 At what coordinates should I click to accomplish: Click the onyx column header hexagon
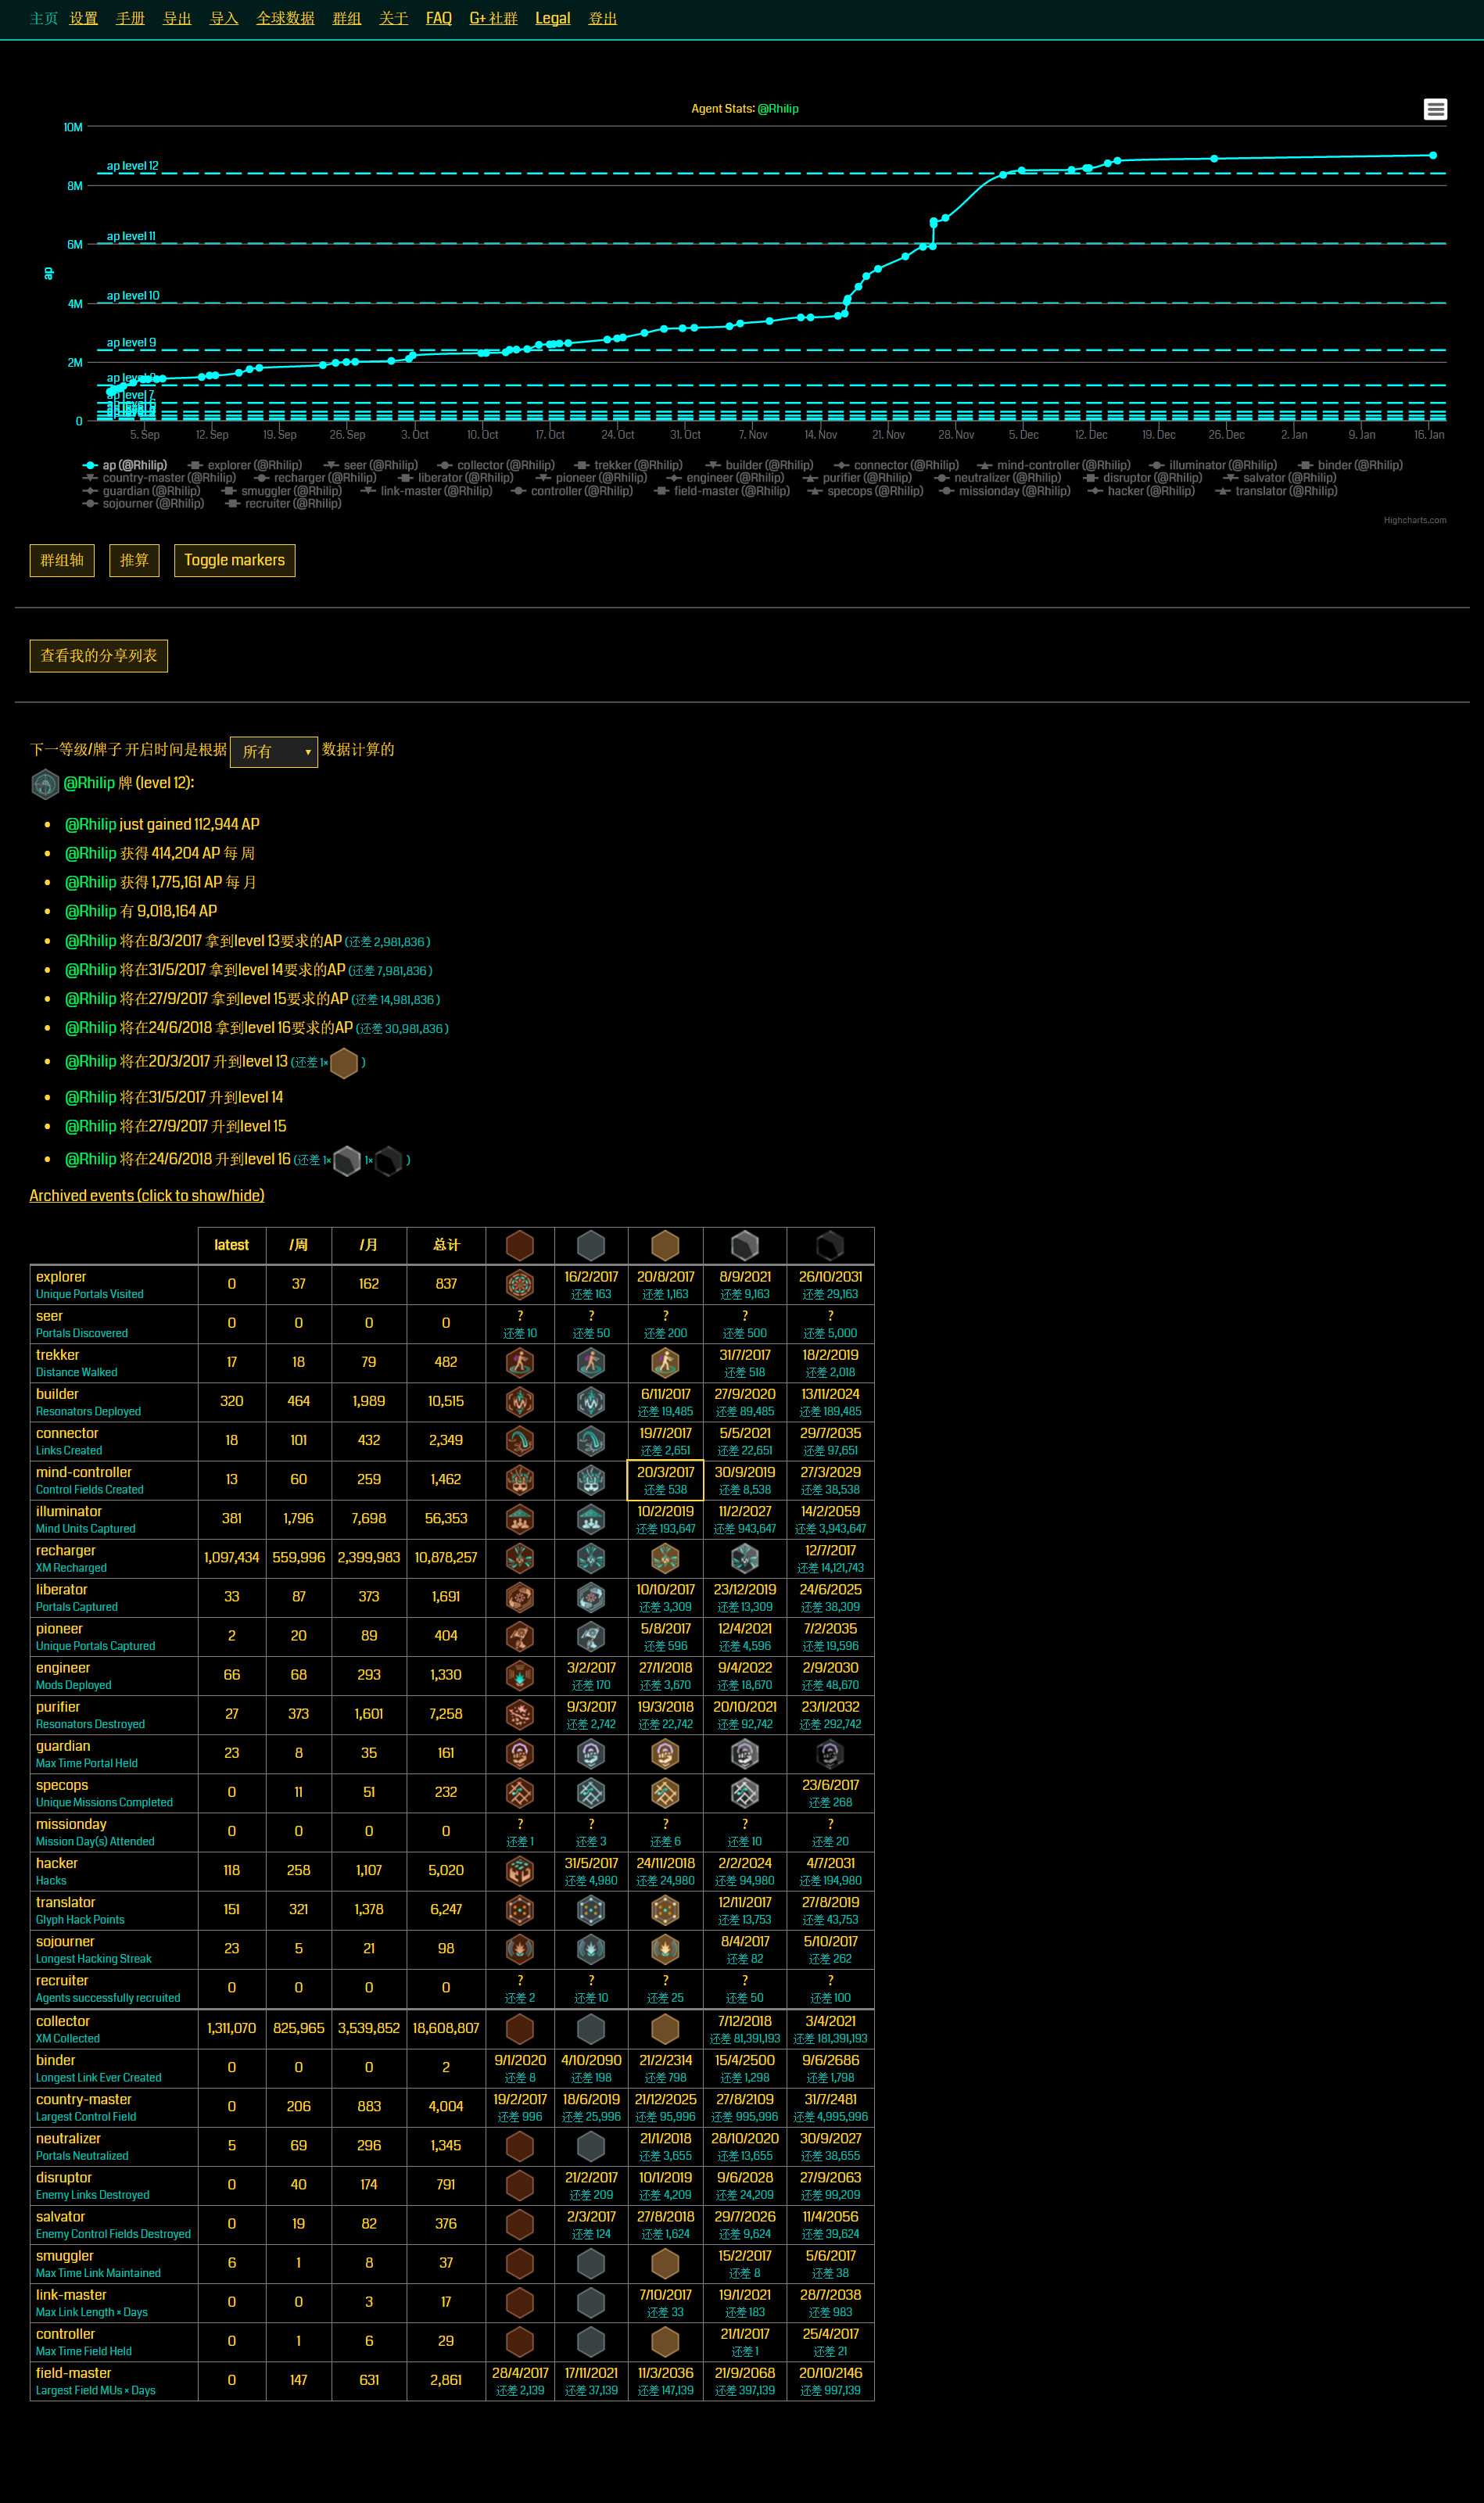click(x=830, y=1245)
